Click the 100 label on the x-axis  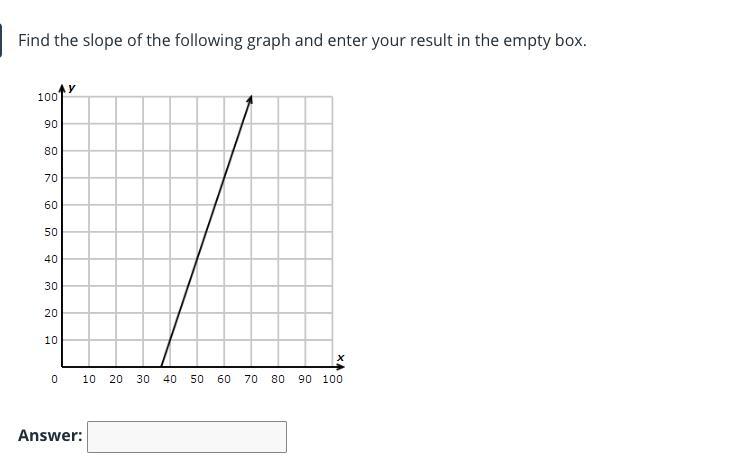(x=332, y=379)
